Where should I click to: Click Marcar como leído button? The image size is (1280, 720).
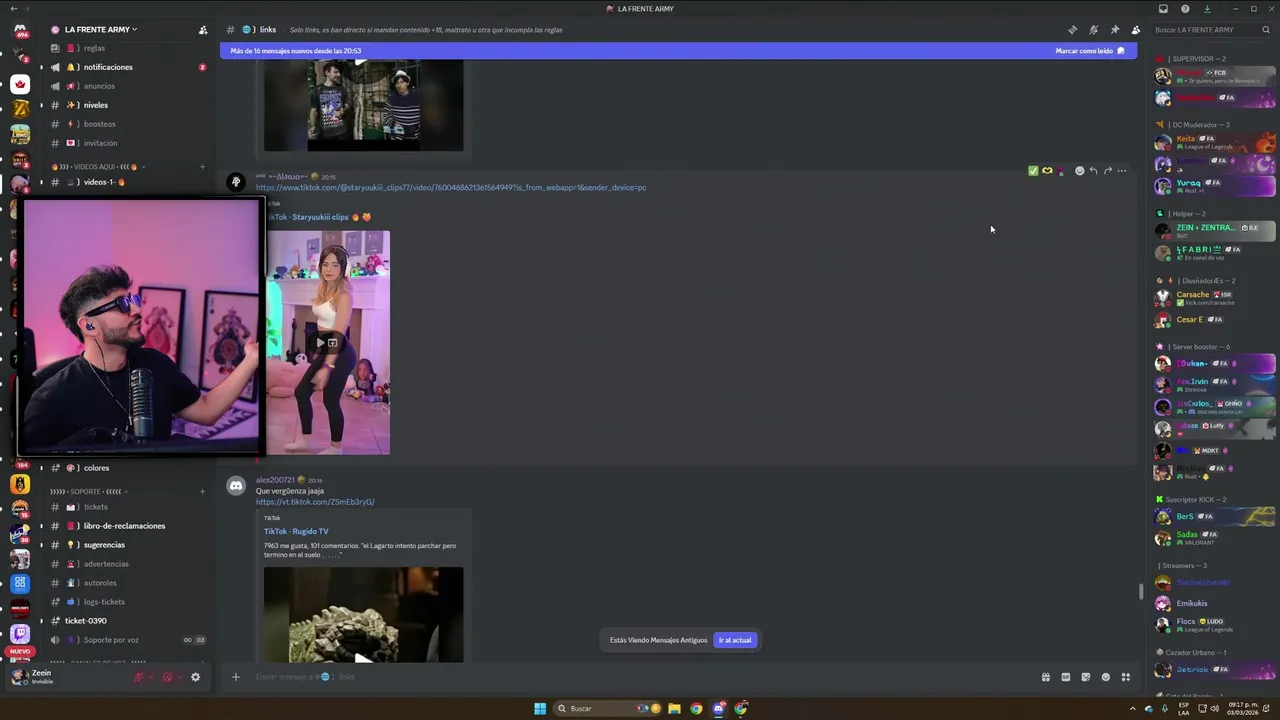tap(1089, 51)
